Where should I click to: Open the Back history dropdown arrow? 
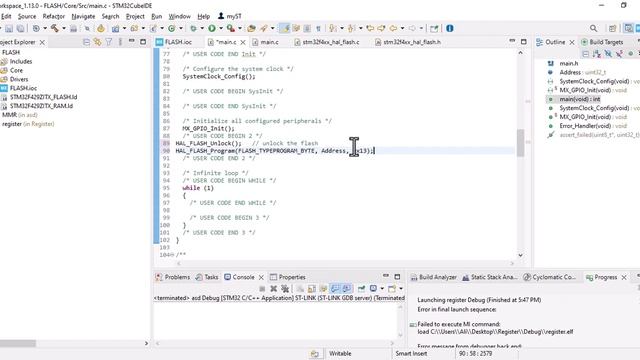(x=402, y=28)
